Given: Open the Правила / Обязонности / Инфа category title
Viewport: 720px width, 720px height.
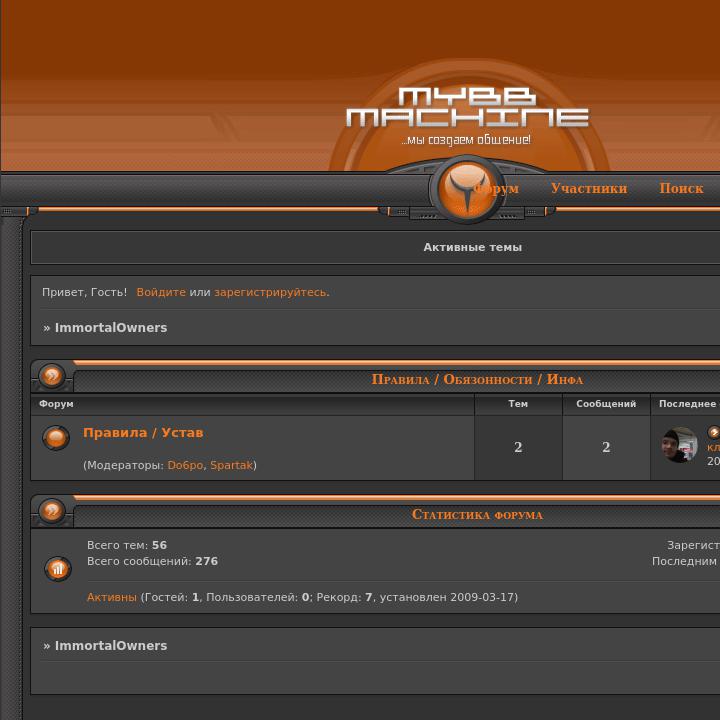Looking at the screenshot, I should [477, 379].
